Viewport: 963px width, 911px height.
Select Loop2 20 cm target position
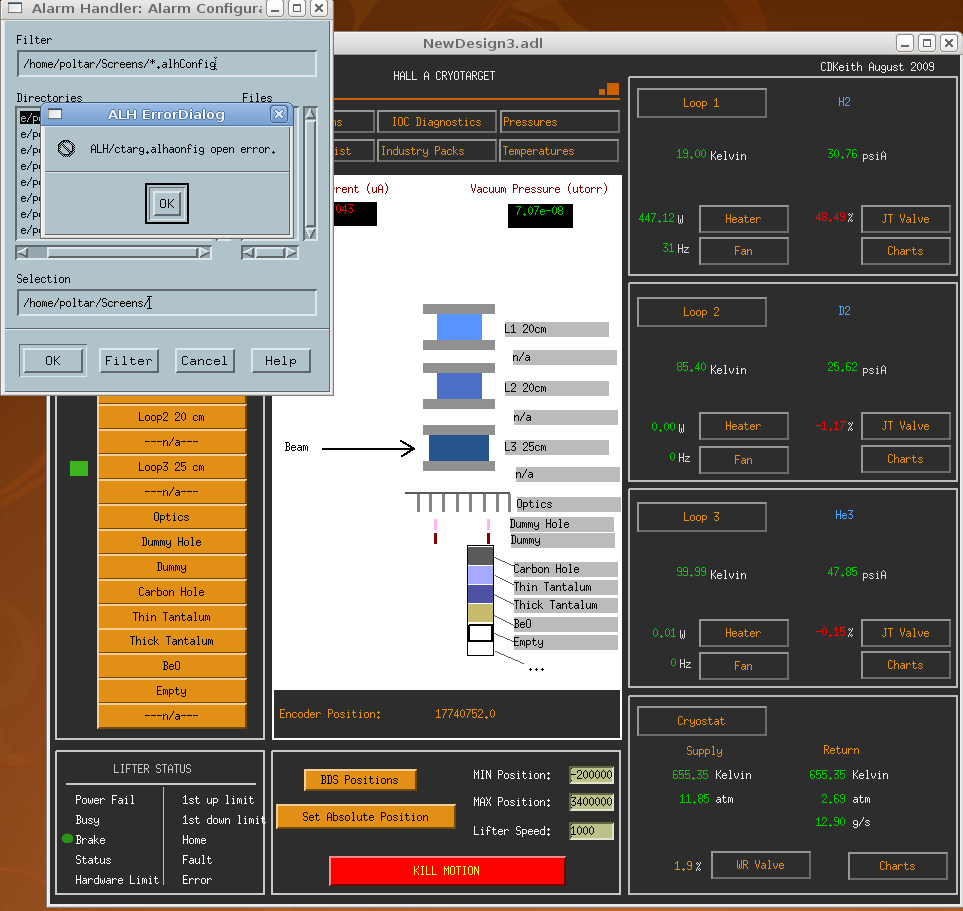pyautogui.click(x=171, y=417)
